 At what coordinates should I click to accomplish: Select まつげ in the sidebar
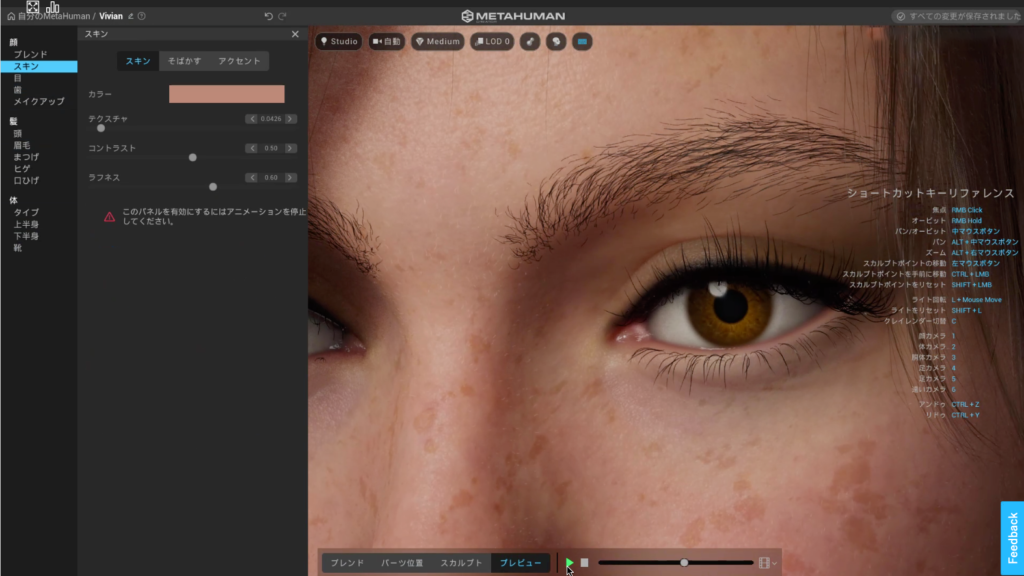click(26, 157)
